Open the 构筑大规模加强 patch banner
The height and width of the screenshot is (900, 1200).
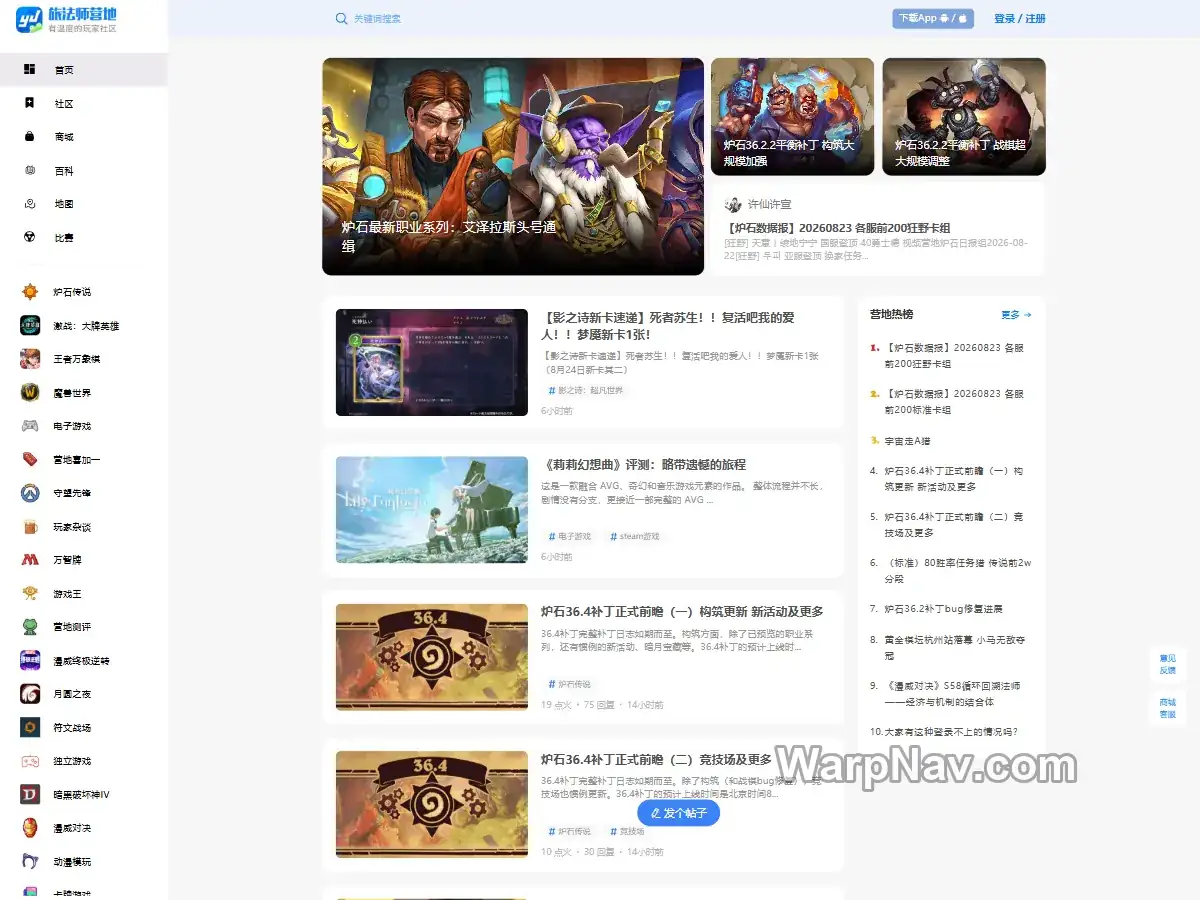(x=792, y=116)
